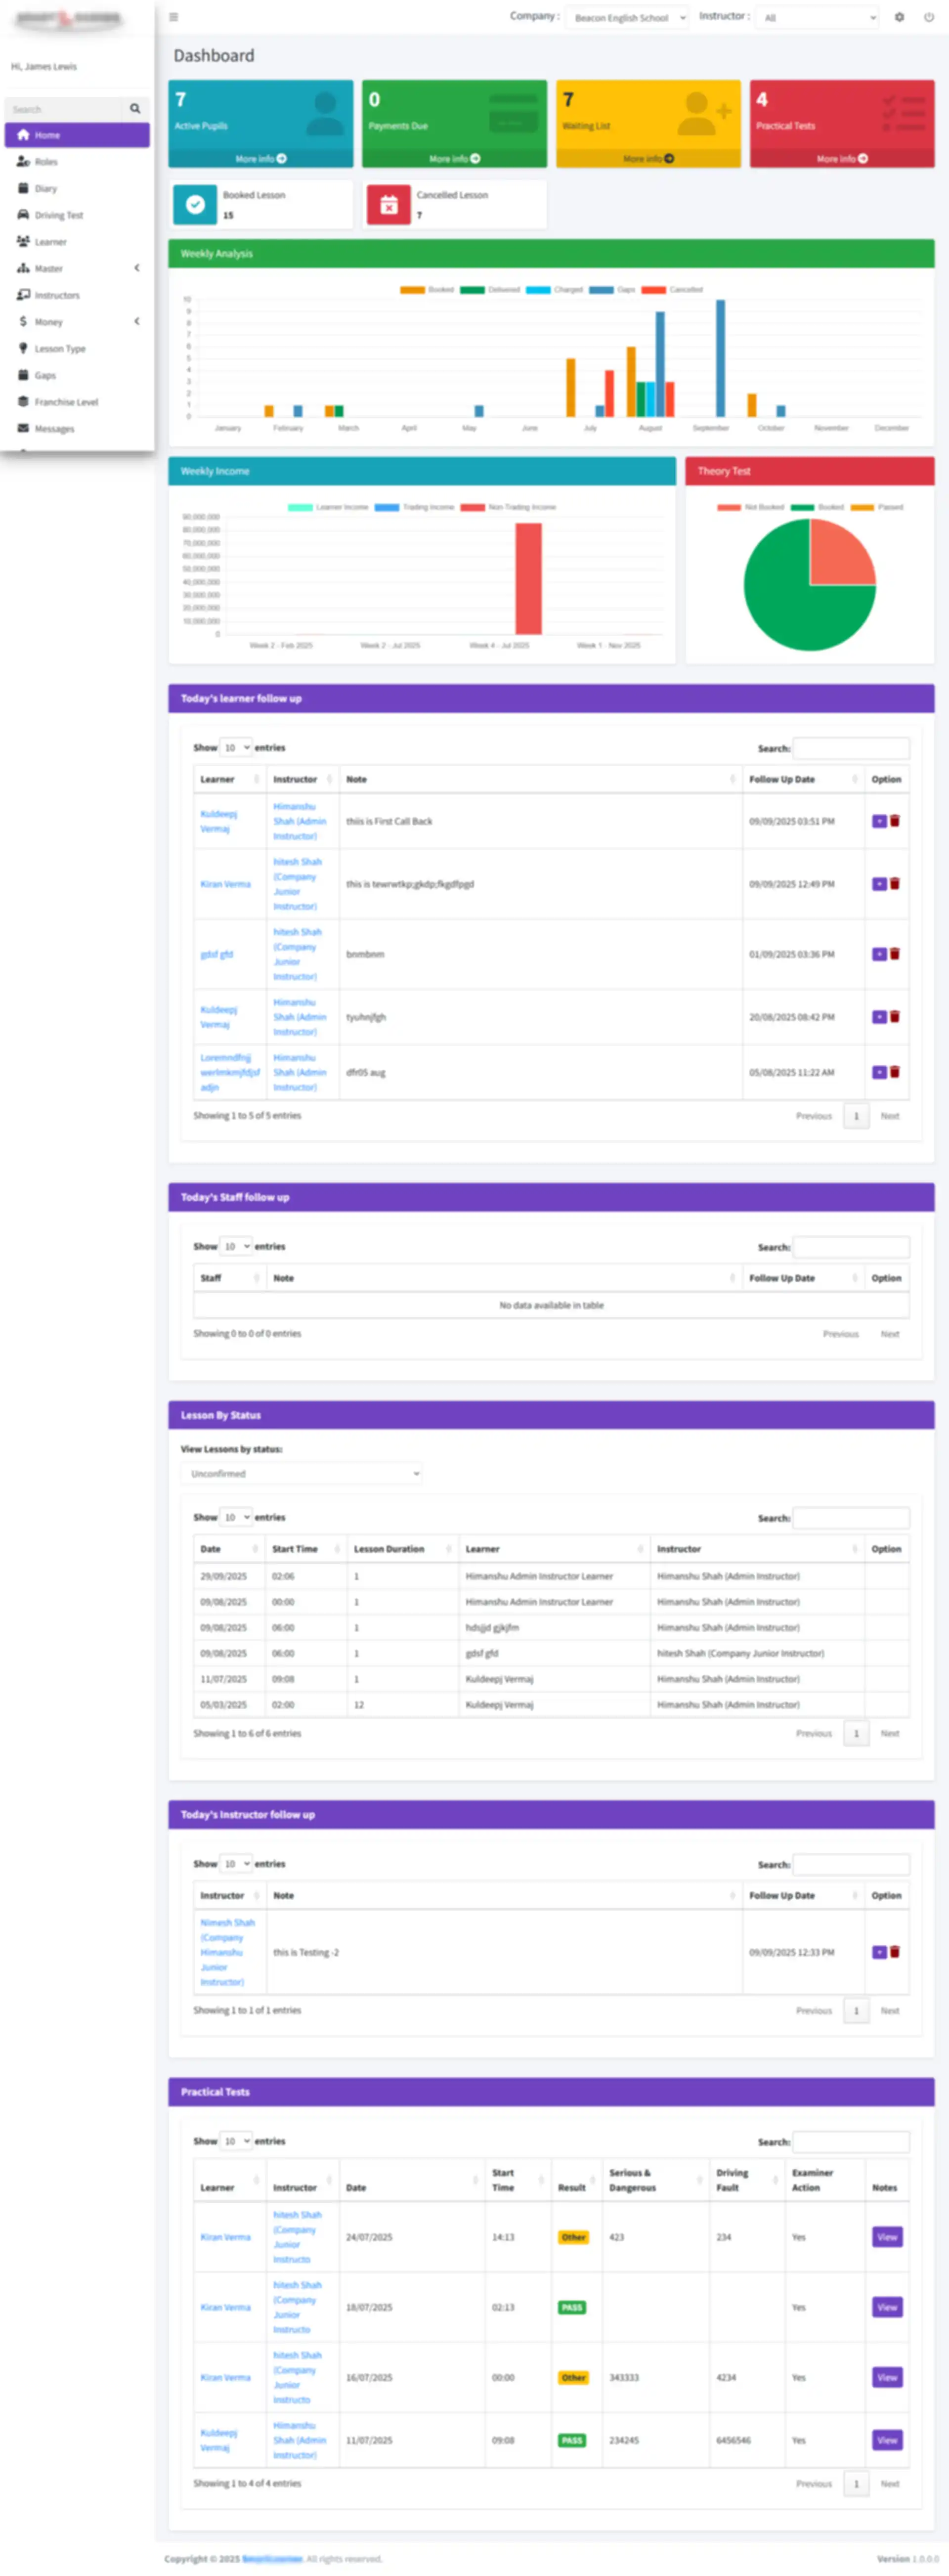This screenshot has height=2576, width=949.
Task: Click More info on Active Pupils card
Action: [x=260, y=159]
